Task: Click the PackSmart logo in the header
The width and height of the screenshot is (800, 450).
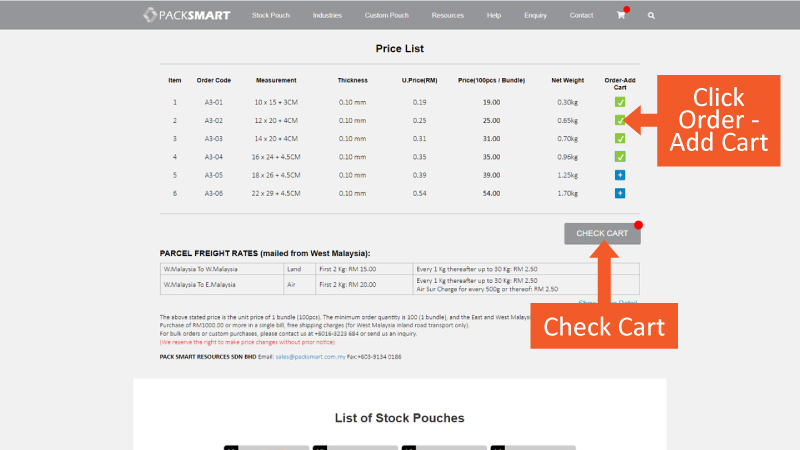Action: (x=187, y=15)
